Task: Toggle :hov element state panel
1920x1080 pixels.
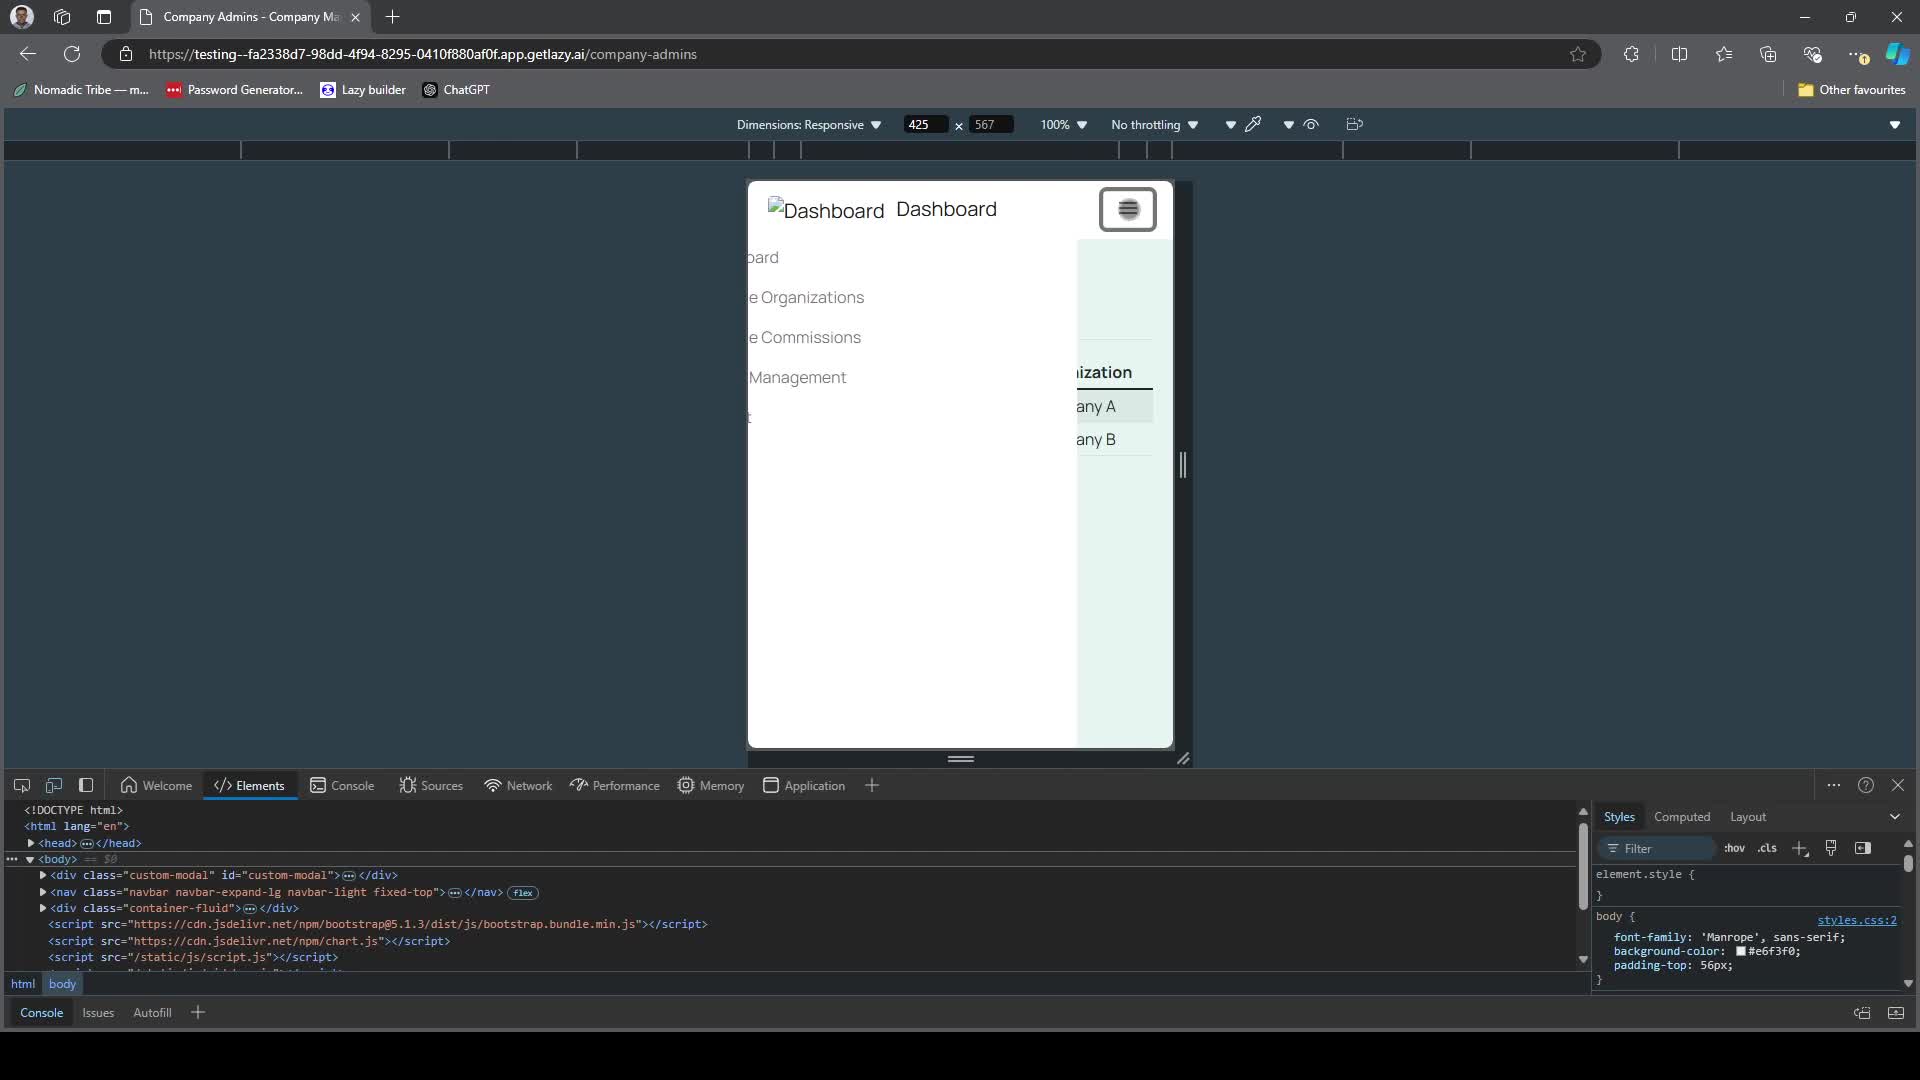Action: 1734,848
